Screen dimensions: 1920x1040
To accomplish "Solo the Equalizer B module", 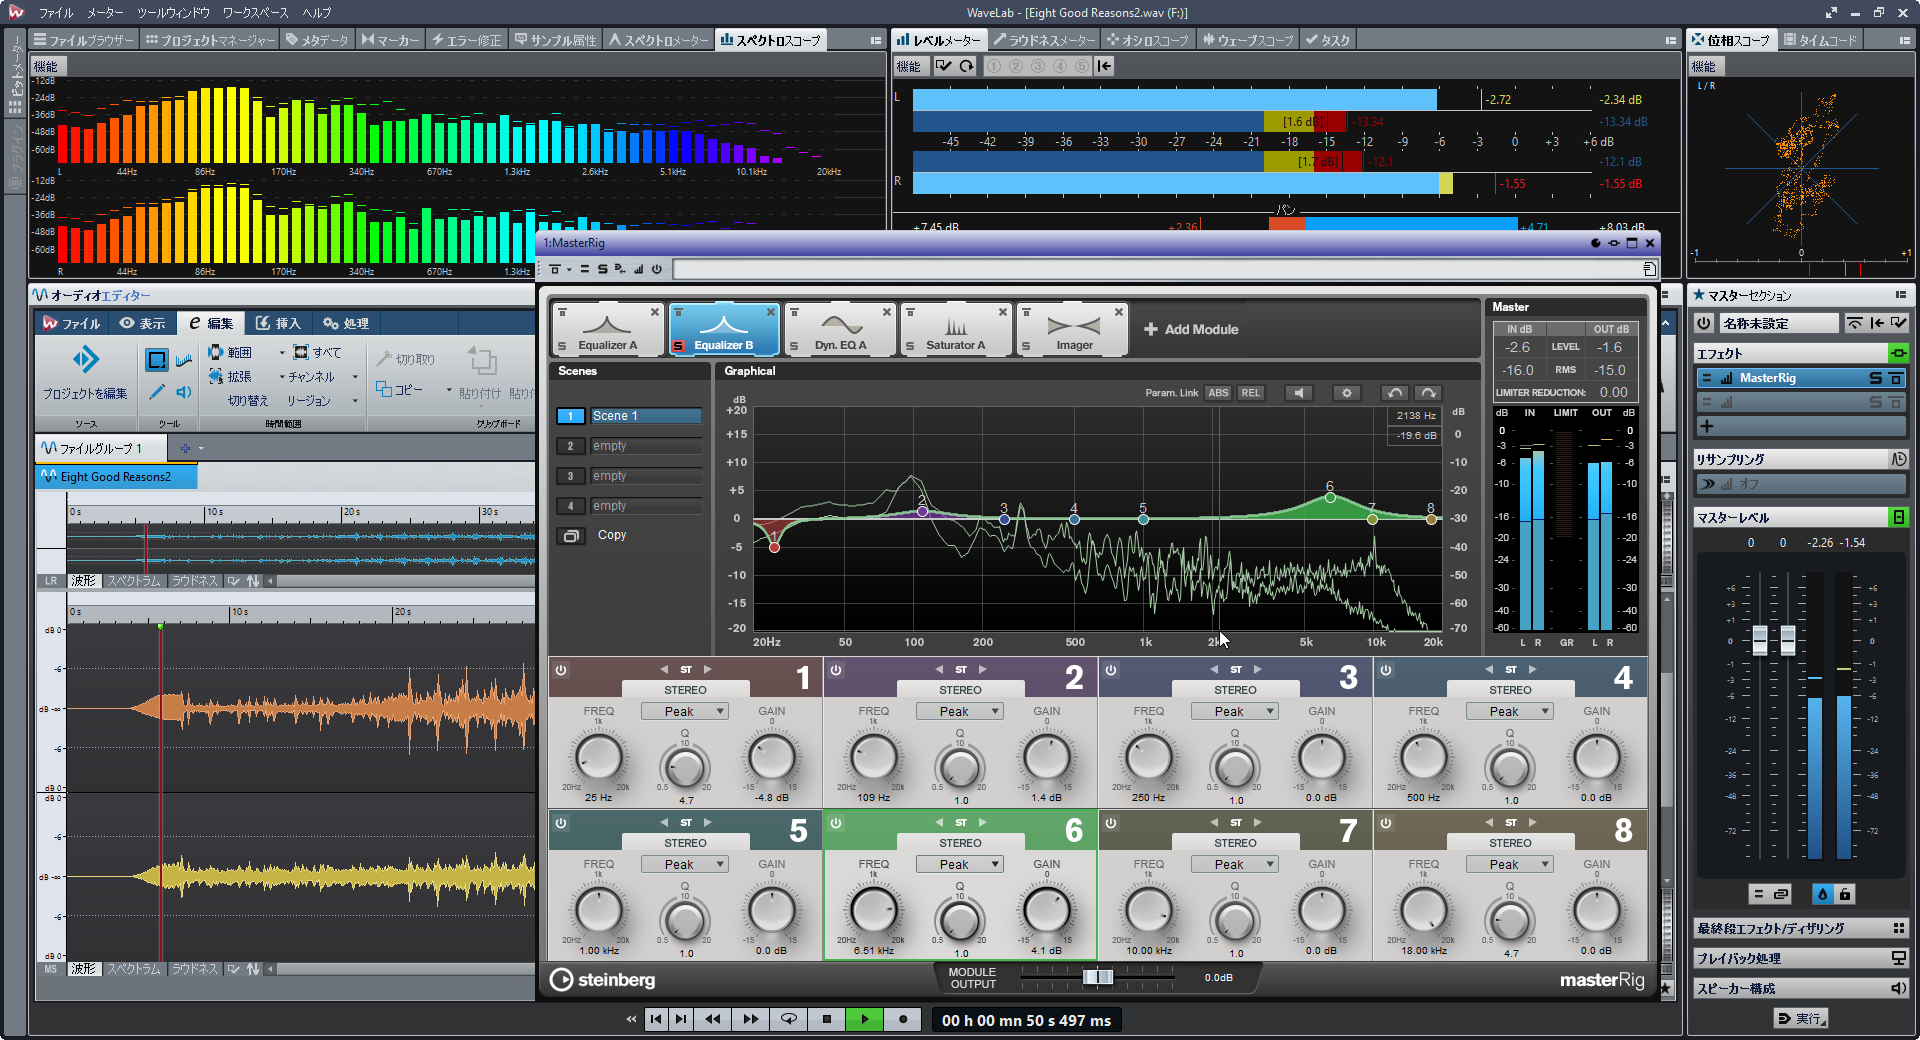I will click(678, 346).
